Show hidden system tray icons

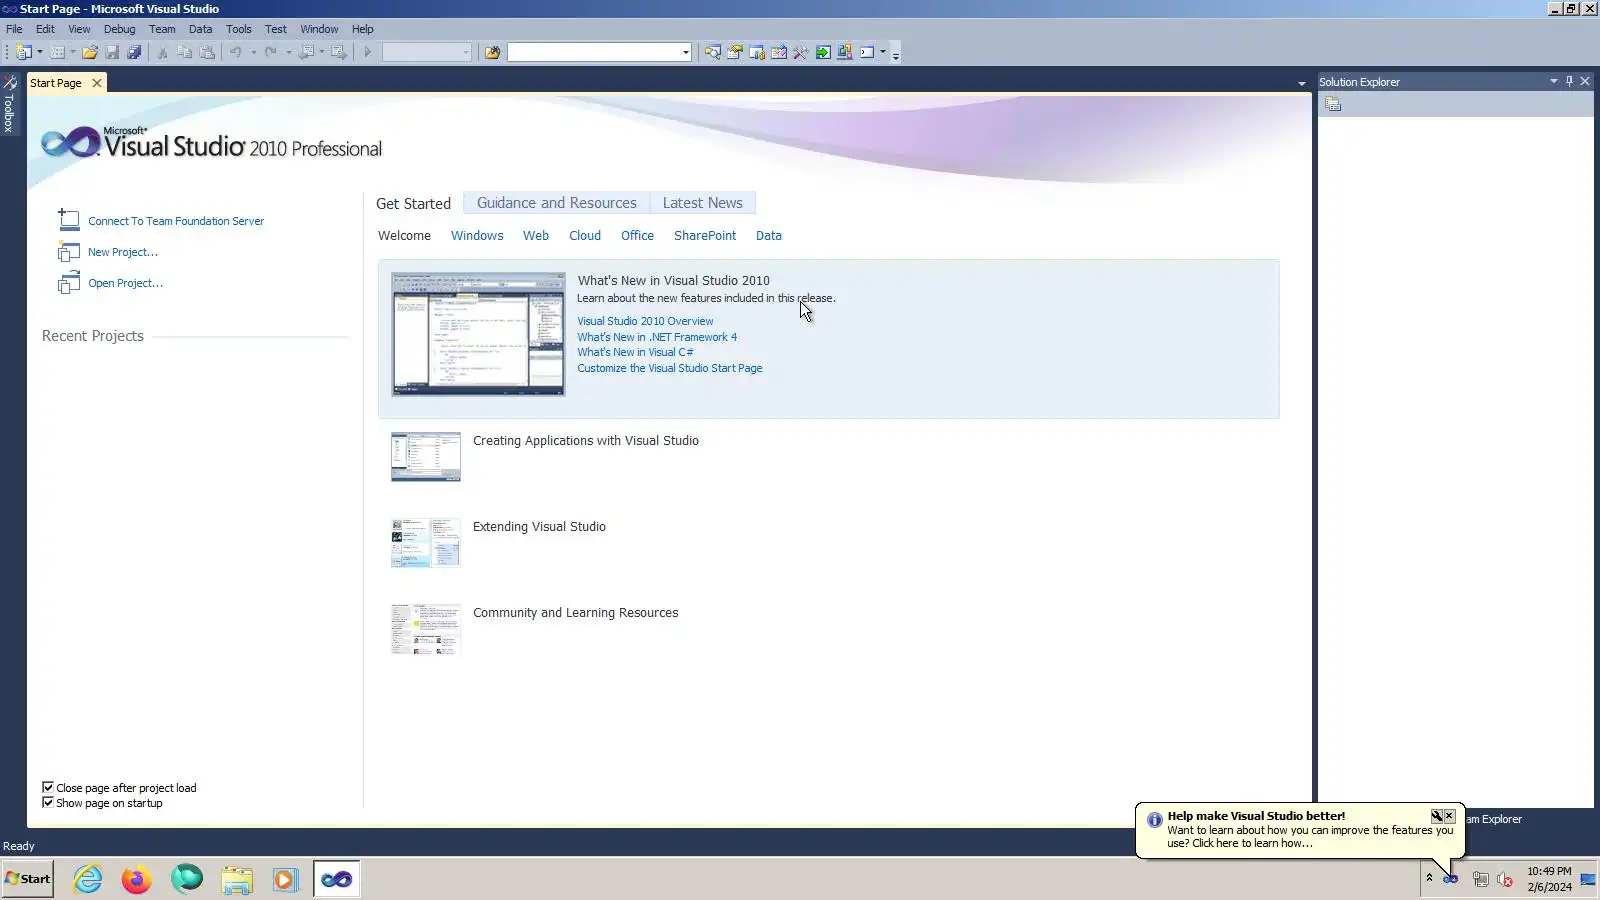pos(1429,878)
